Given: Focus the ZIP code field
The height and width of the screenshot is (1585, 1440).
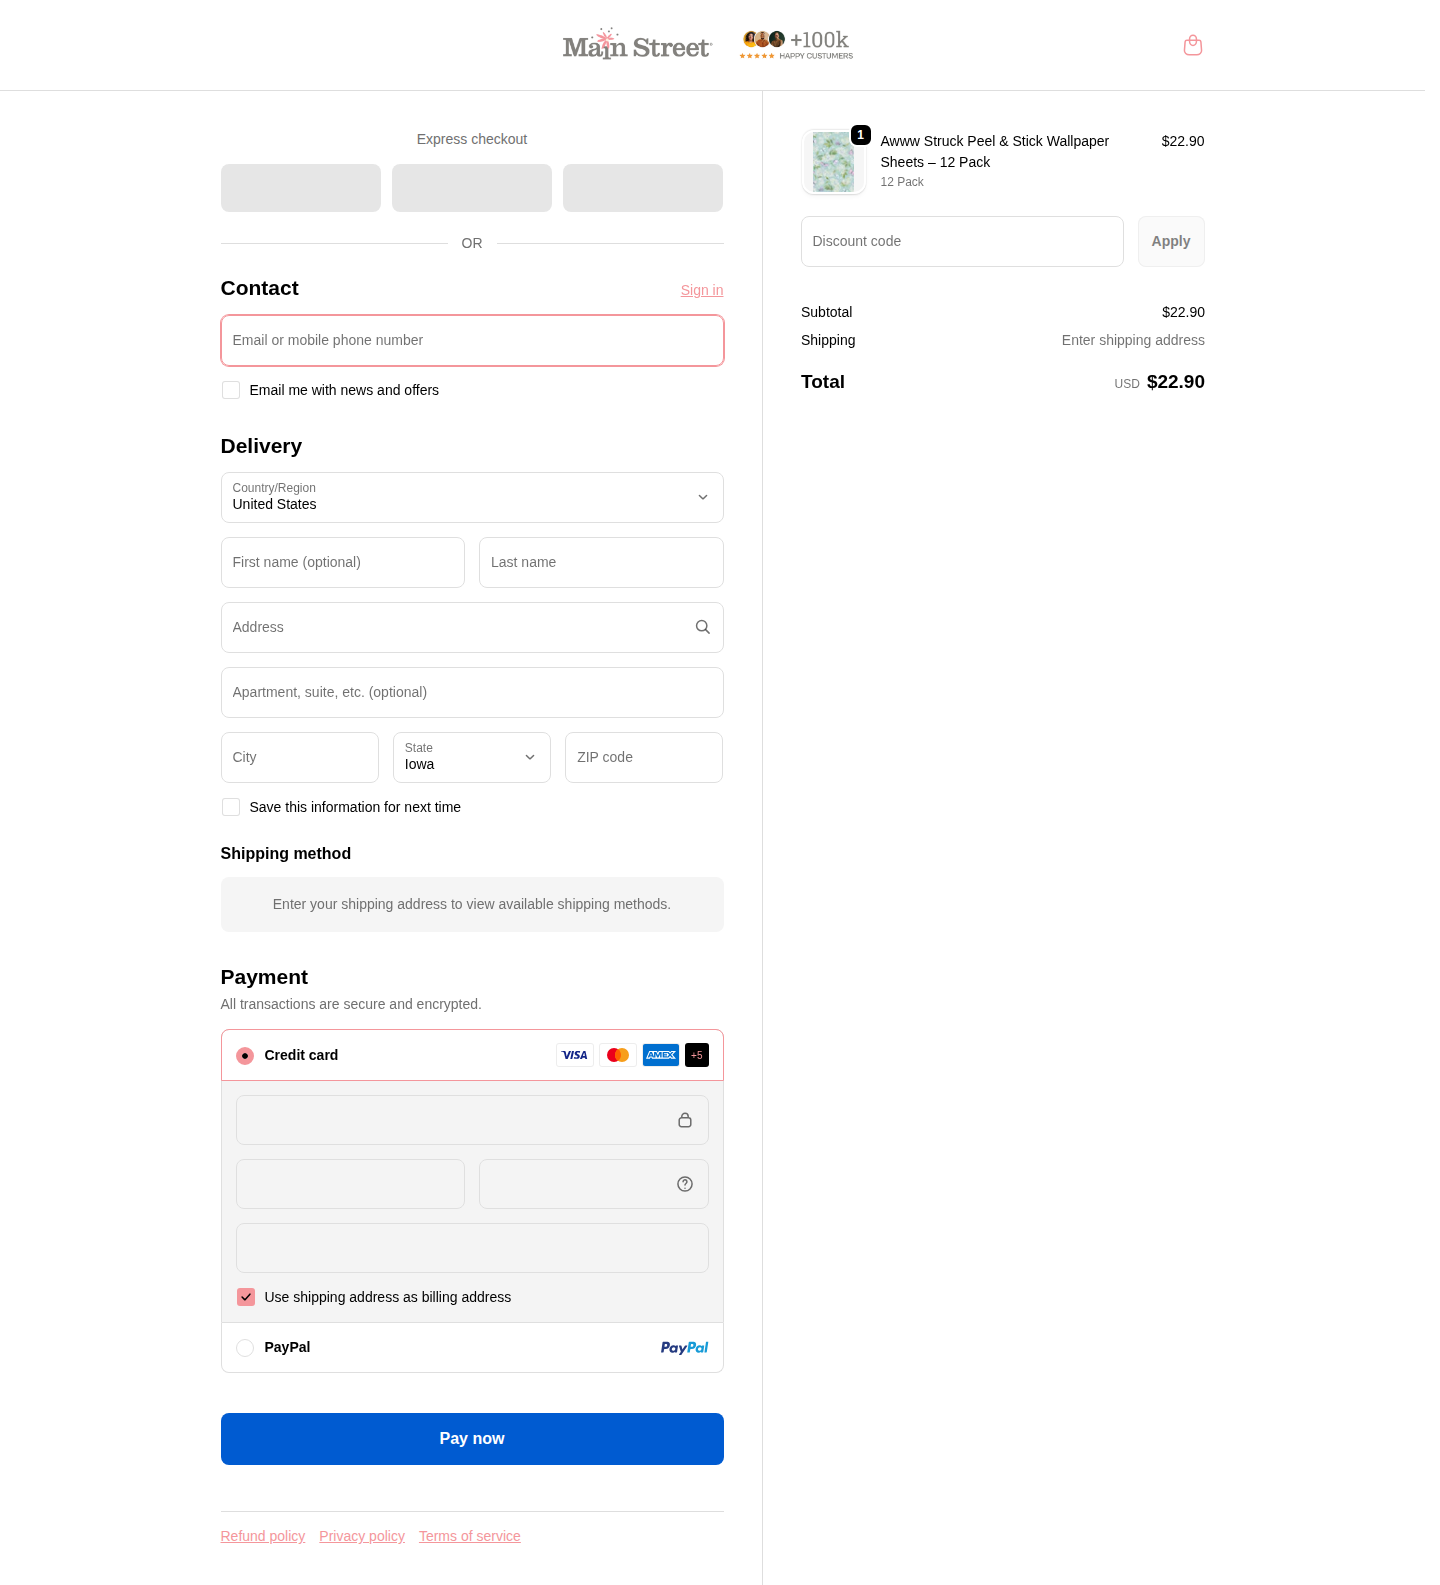Looking at the screenshot, I should (644, 757).
